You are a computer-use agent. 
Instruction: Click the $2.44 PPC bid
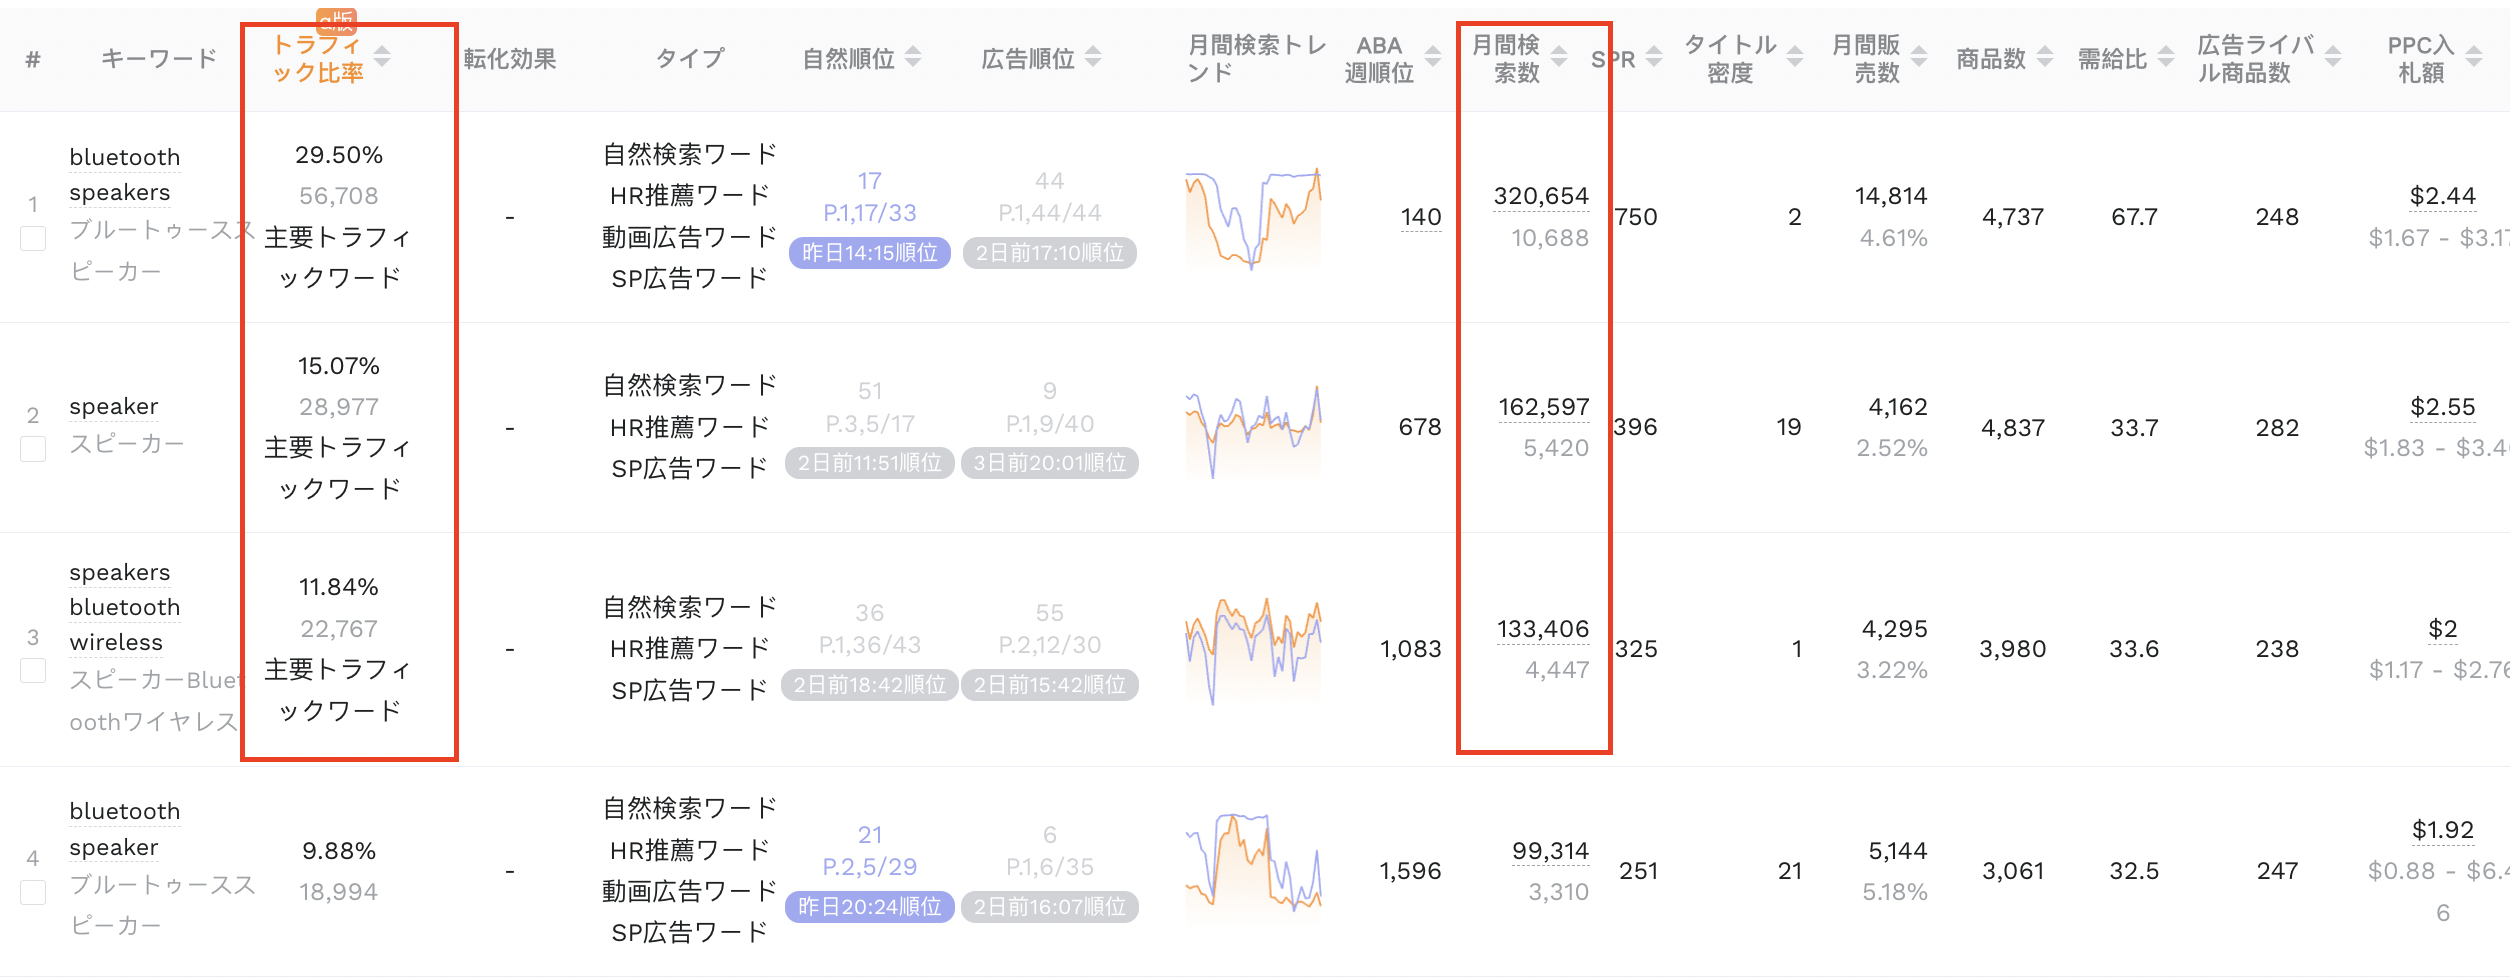[2443, 196]
